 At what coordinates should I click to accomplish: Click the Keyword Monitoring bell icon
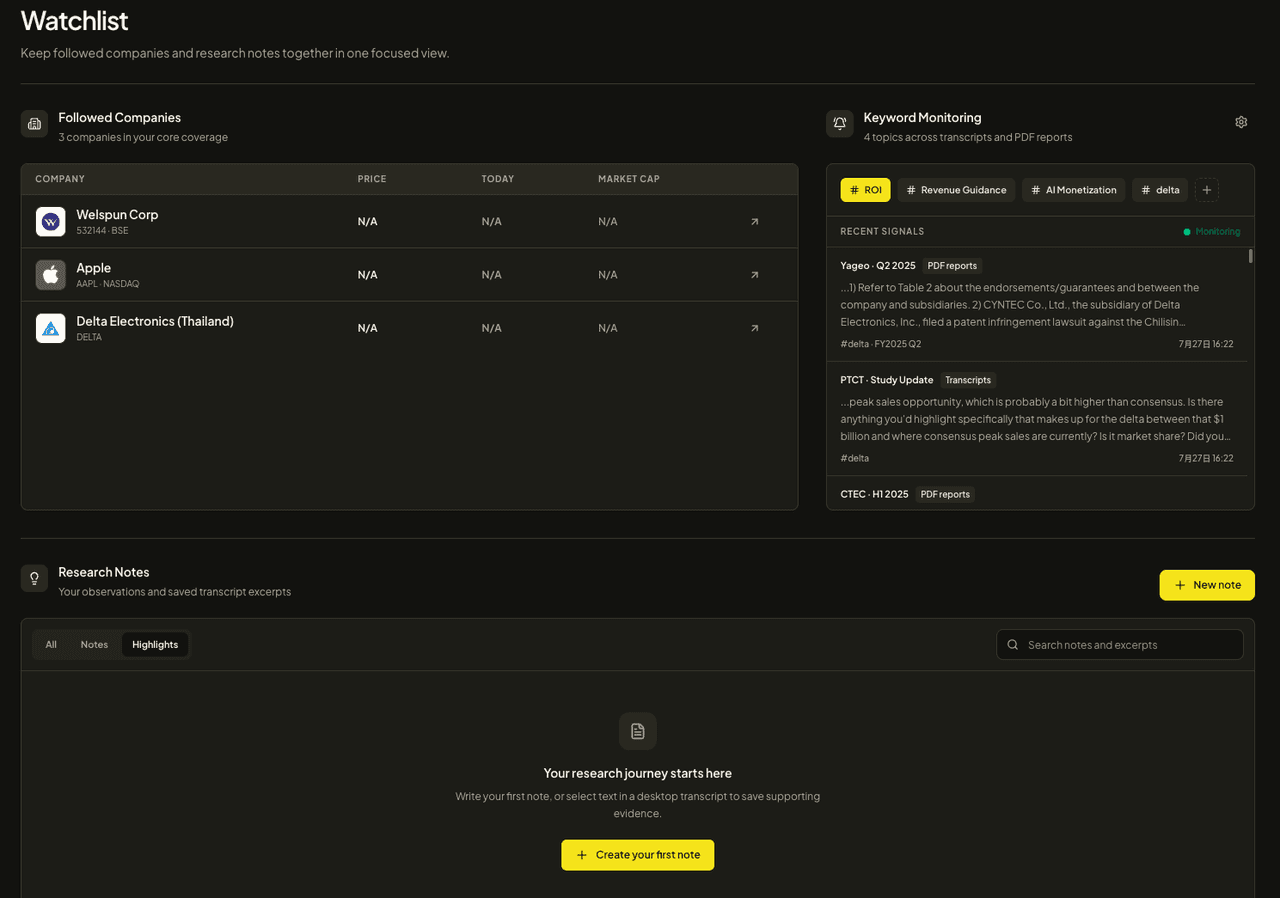tap(840, 124)
